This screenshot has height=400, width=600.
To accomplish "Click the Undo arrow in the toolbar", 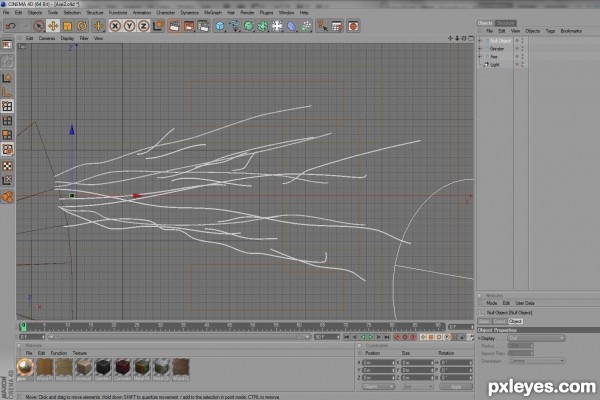I will point(10,26).
